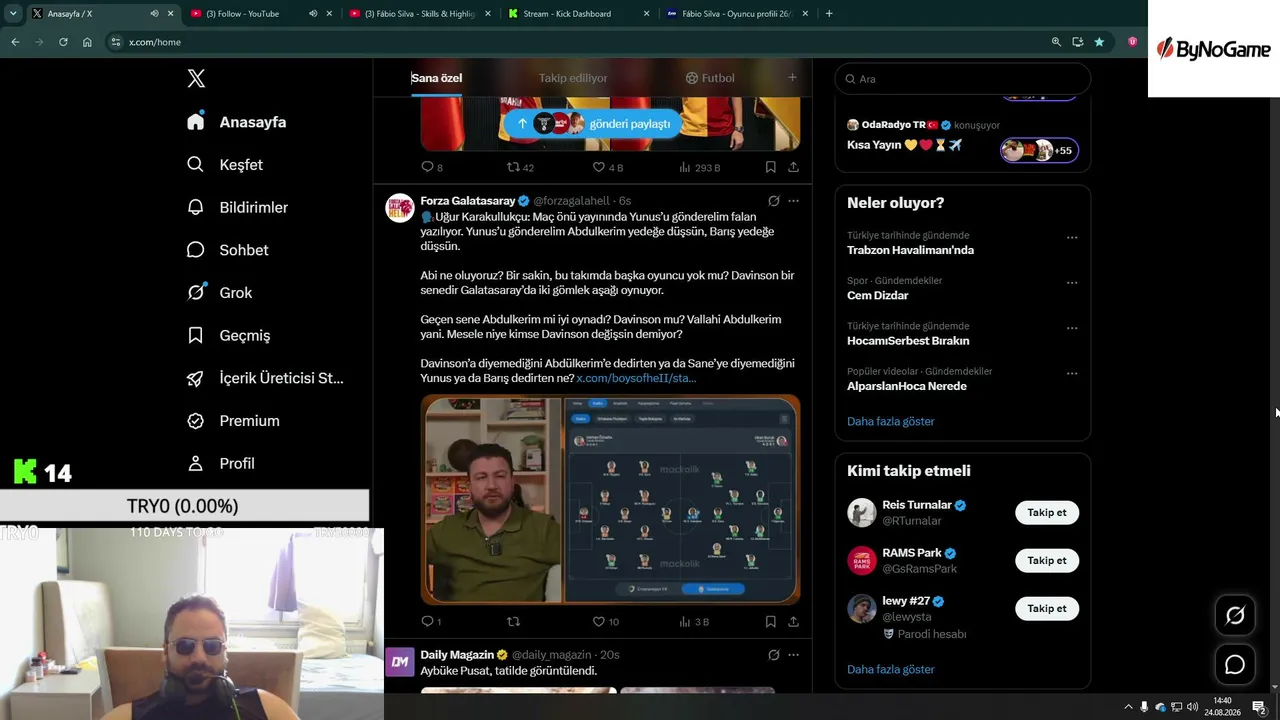The width and height of the screenshot is (1280, 720).
Task: Open the Premium badge icon
Action: click(196, 421)
